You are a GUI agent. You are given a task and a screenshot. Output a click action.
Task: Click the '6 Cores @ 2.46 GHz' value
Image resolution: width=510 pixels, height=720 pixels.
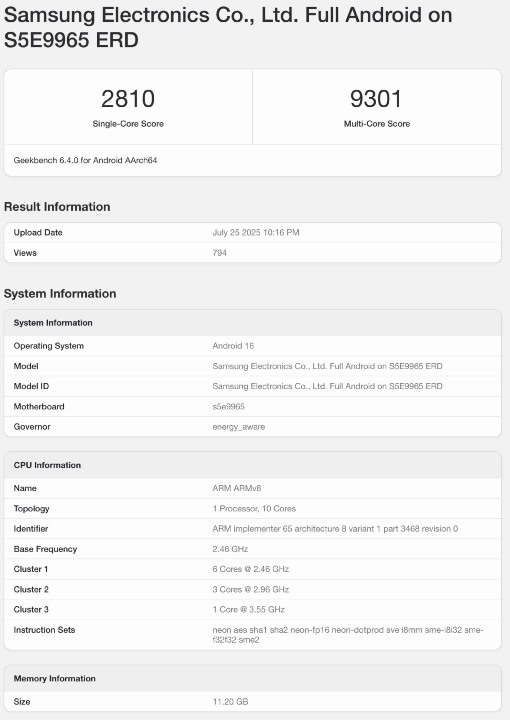[x=251, y=569]
